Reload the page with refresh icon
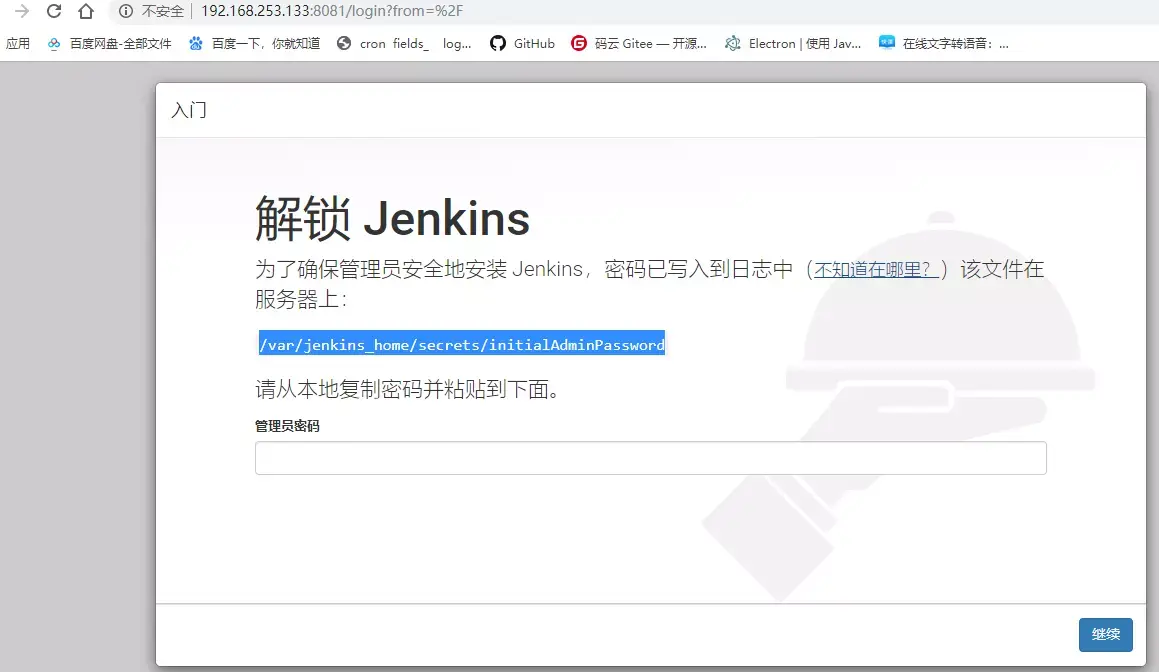This screenshot has width=1159, height=672. (x=54, y=11)
